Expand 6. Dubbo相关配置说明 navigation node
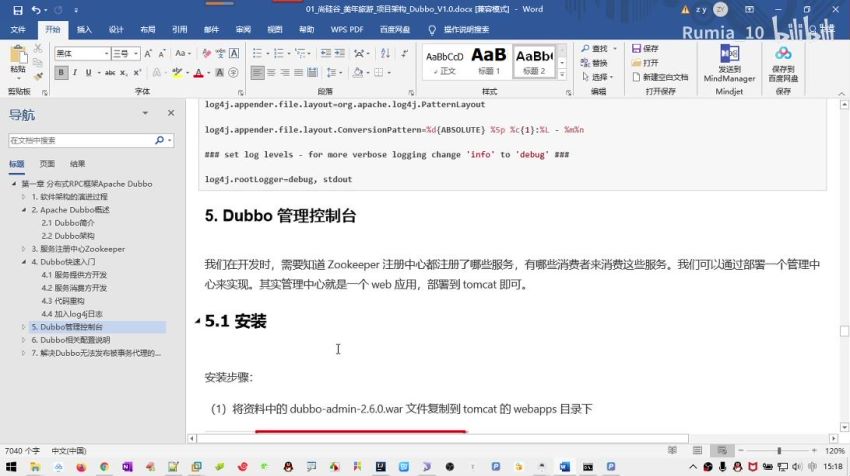This screenshot has height=476, width=850. [24, 340]
